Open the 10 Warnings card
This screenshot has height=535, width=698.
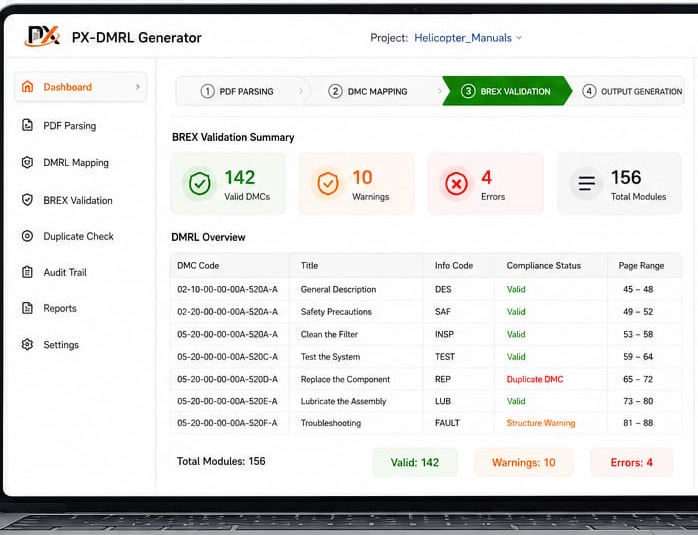357,183
